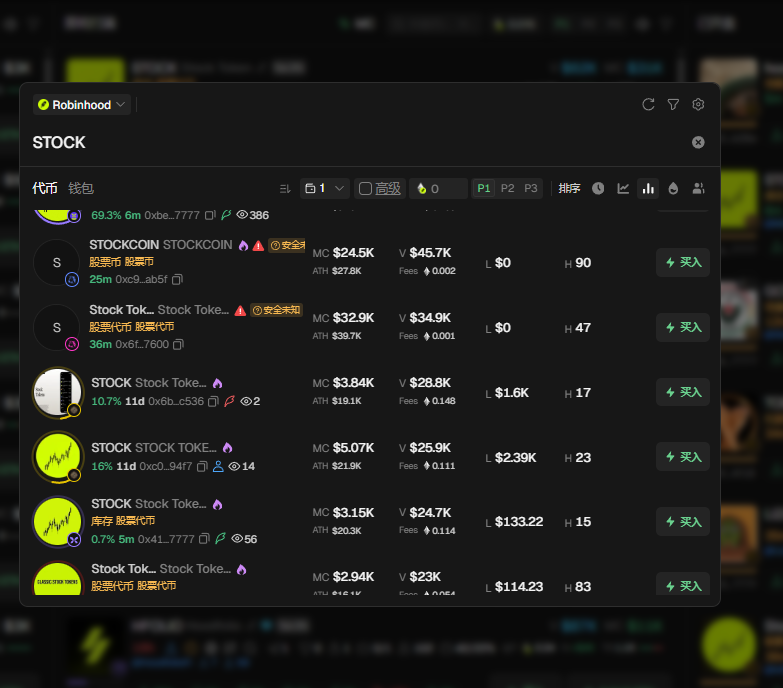Open the wallet count 1 dropdown
The image size is (783, 688).
point(325,188)
